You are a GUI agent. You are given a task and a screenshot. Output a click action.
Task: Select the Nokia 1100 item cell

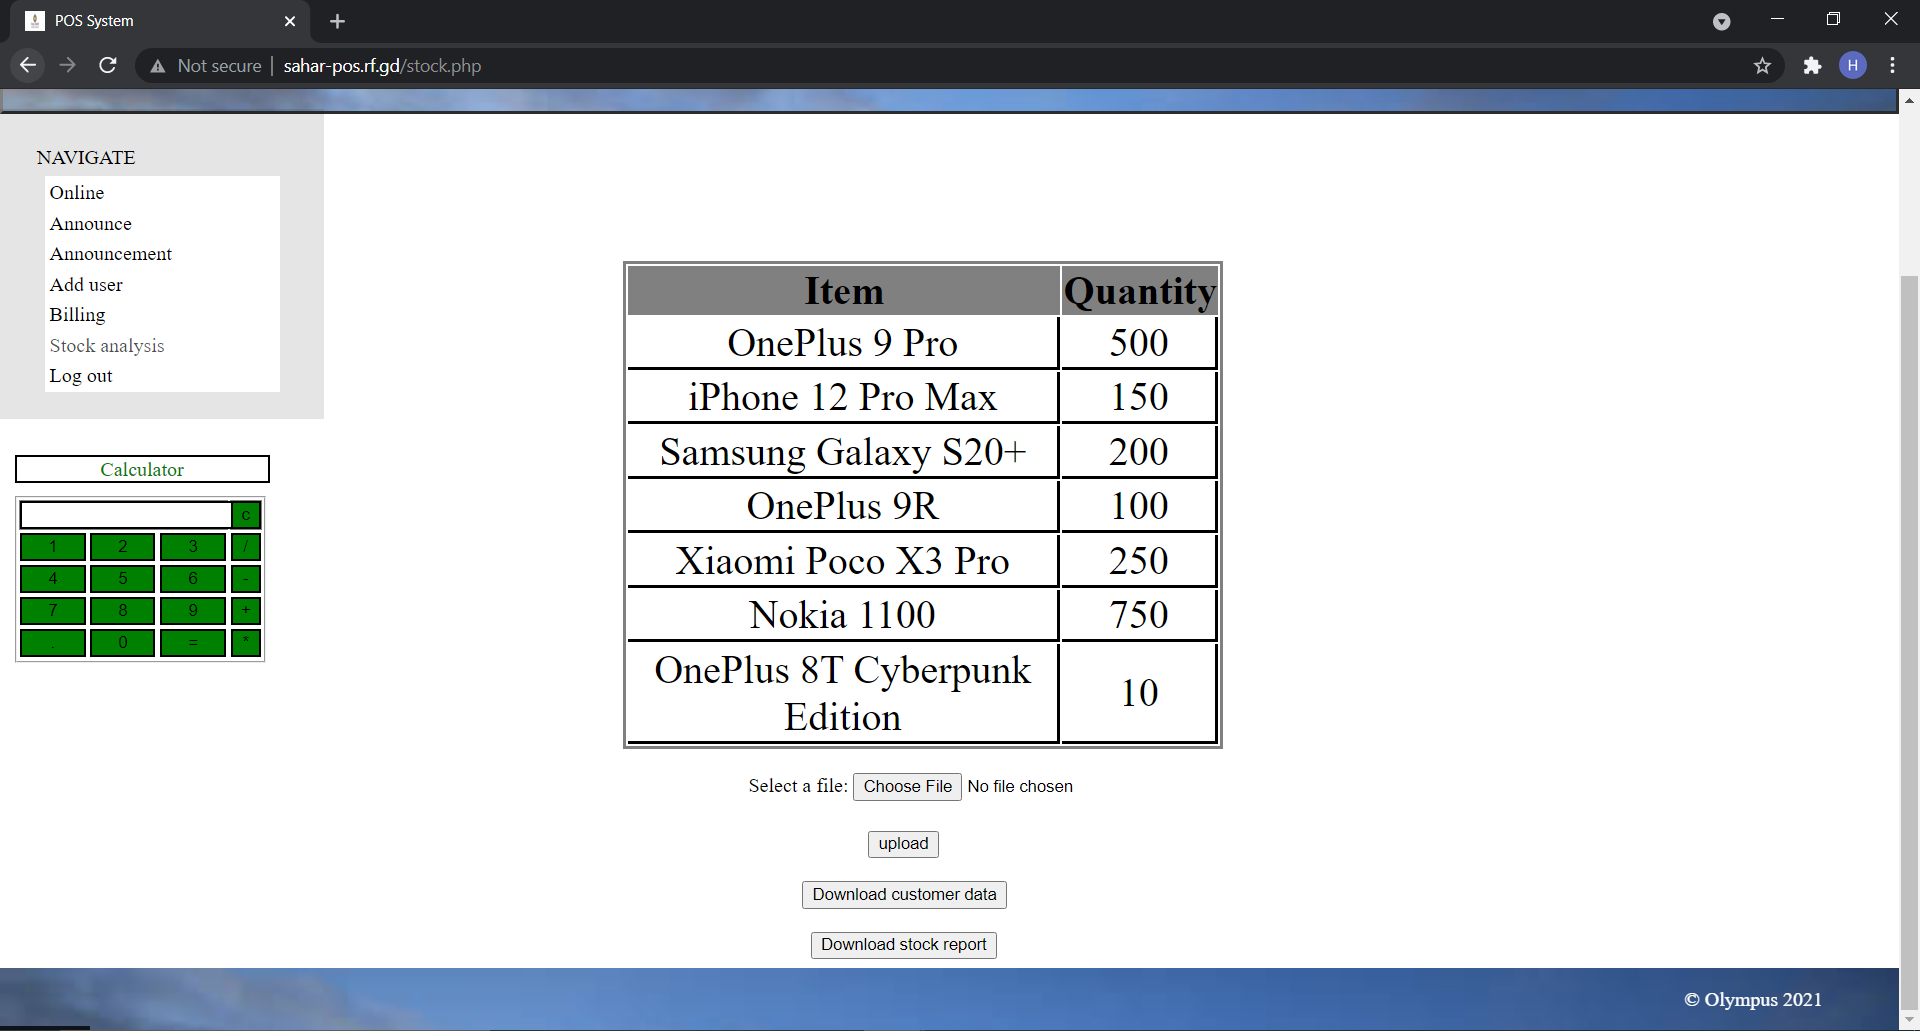[x=843, y=615]
